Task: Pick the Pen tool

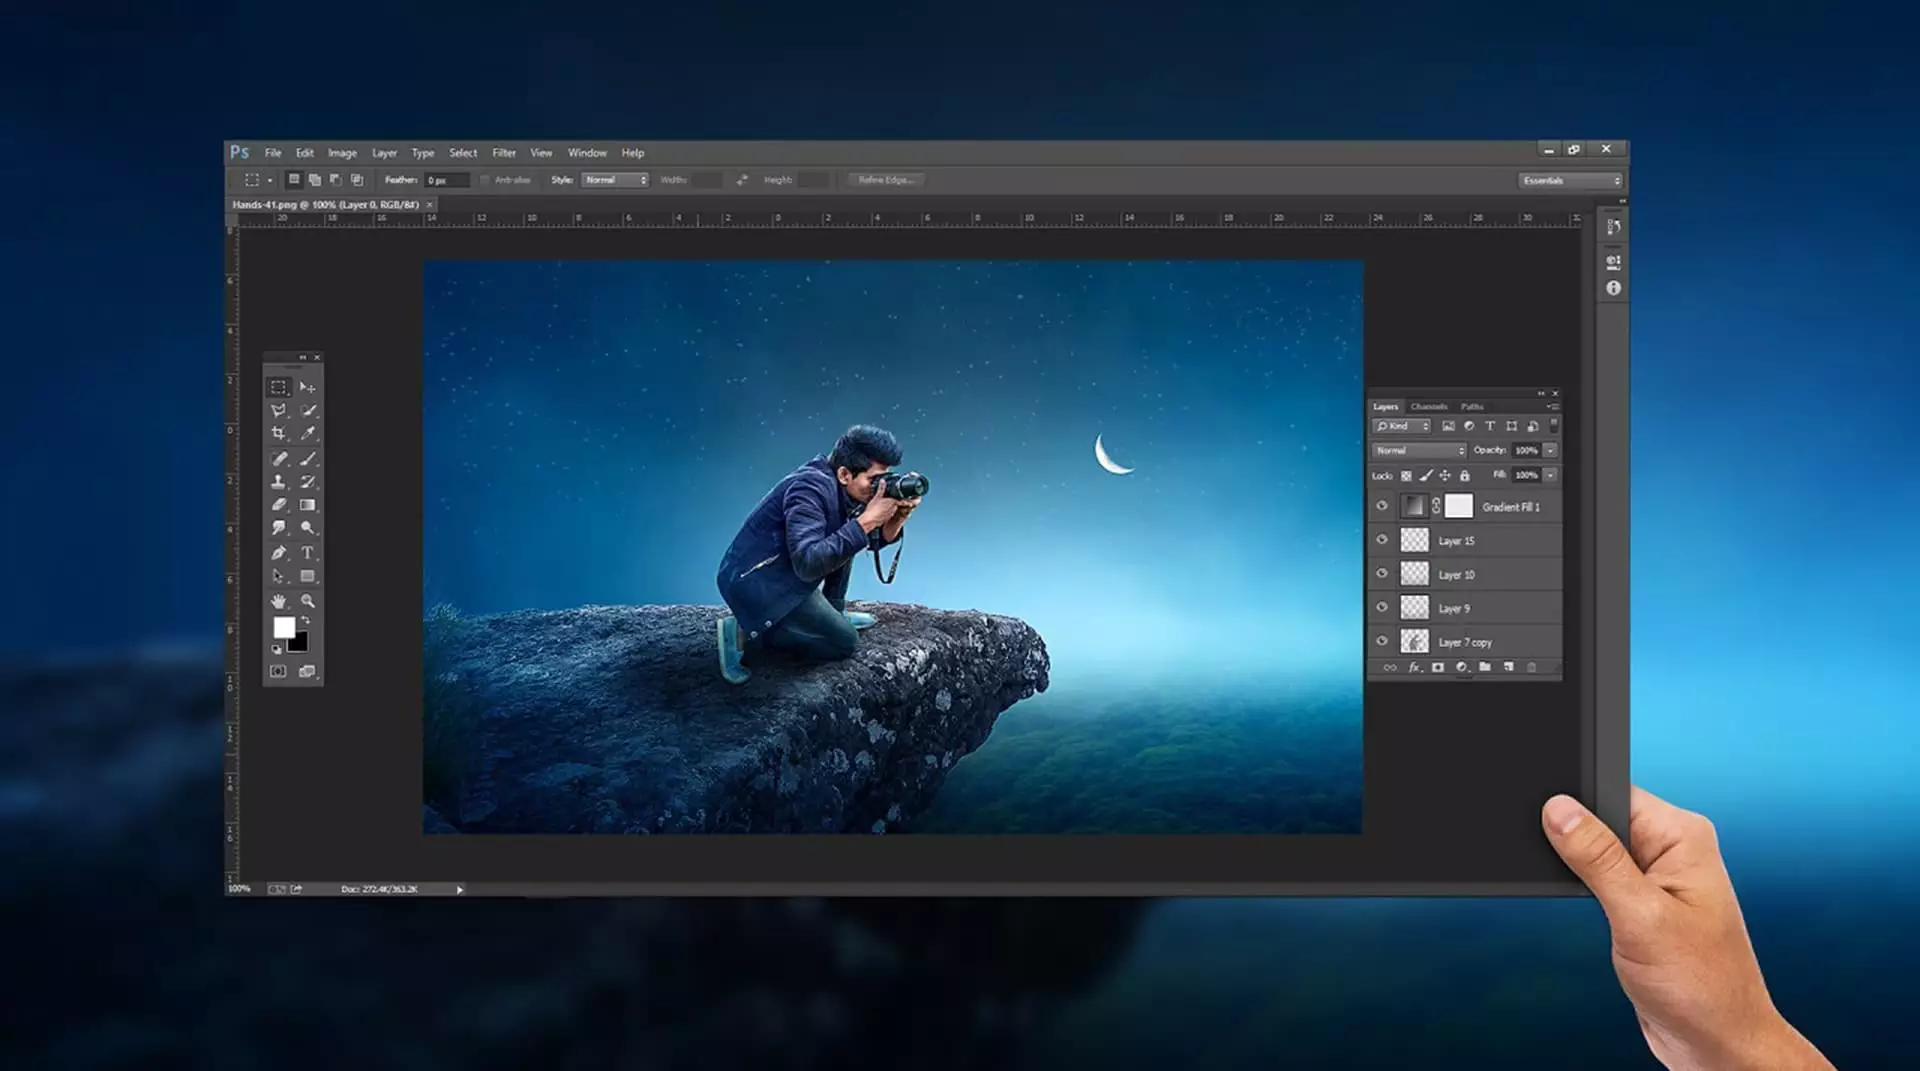Action: tap(279, 553)
